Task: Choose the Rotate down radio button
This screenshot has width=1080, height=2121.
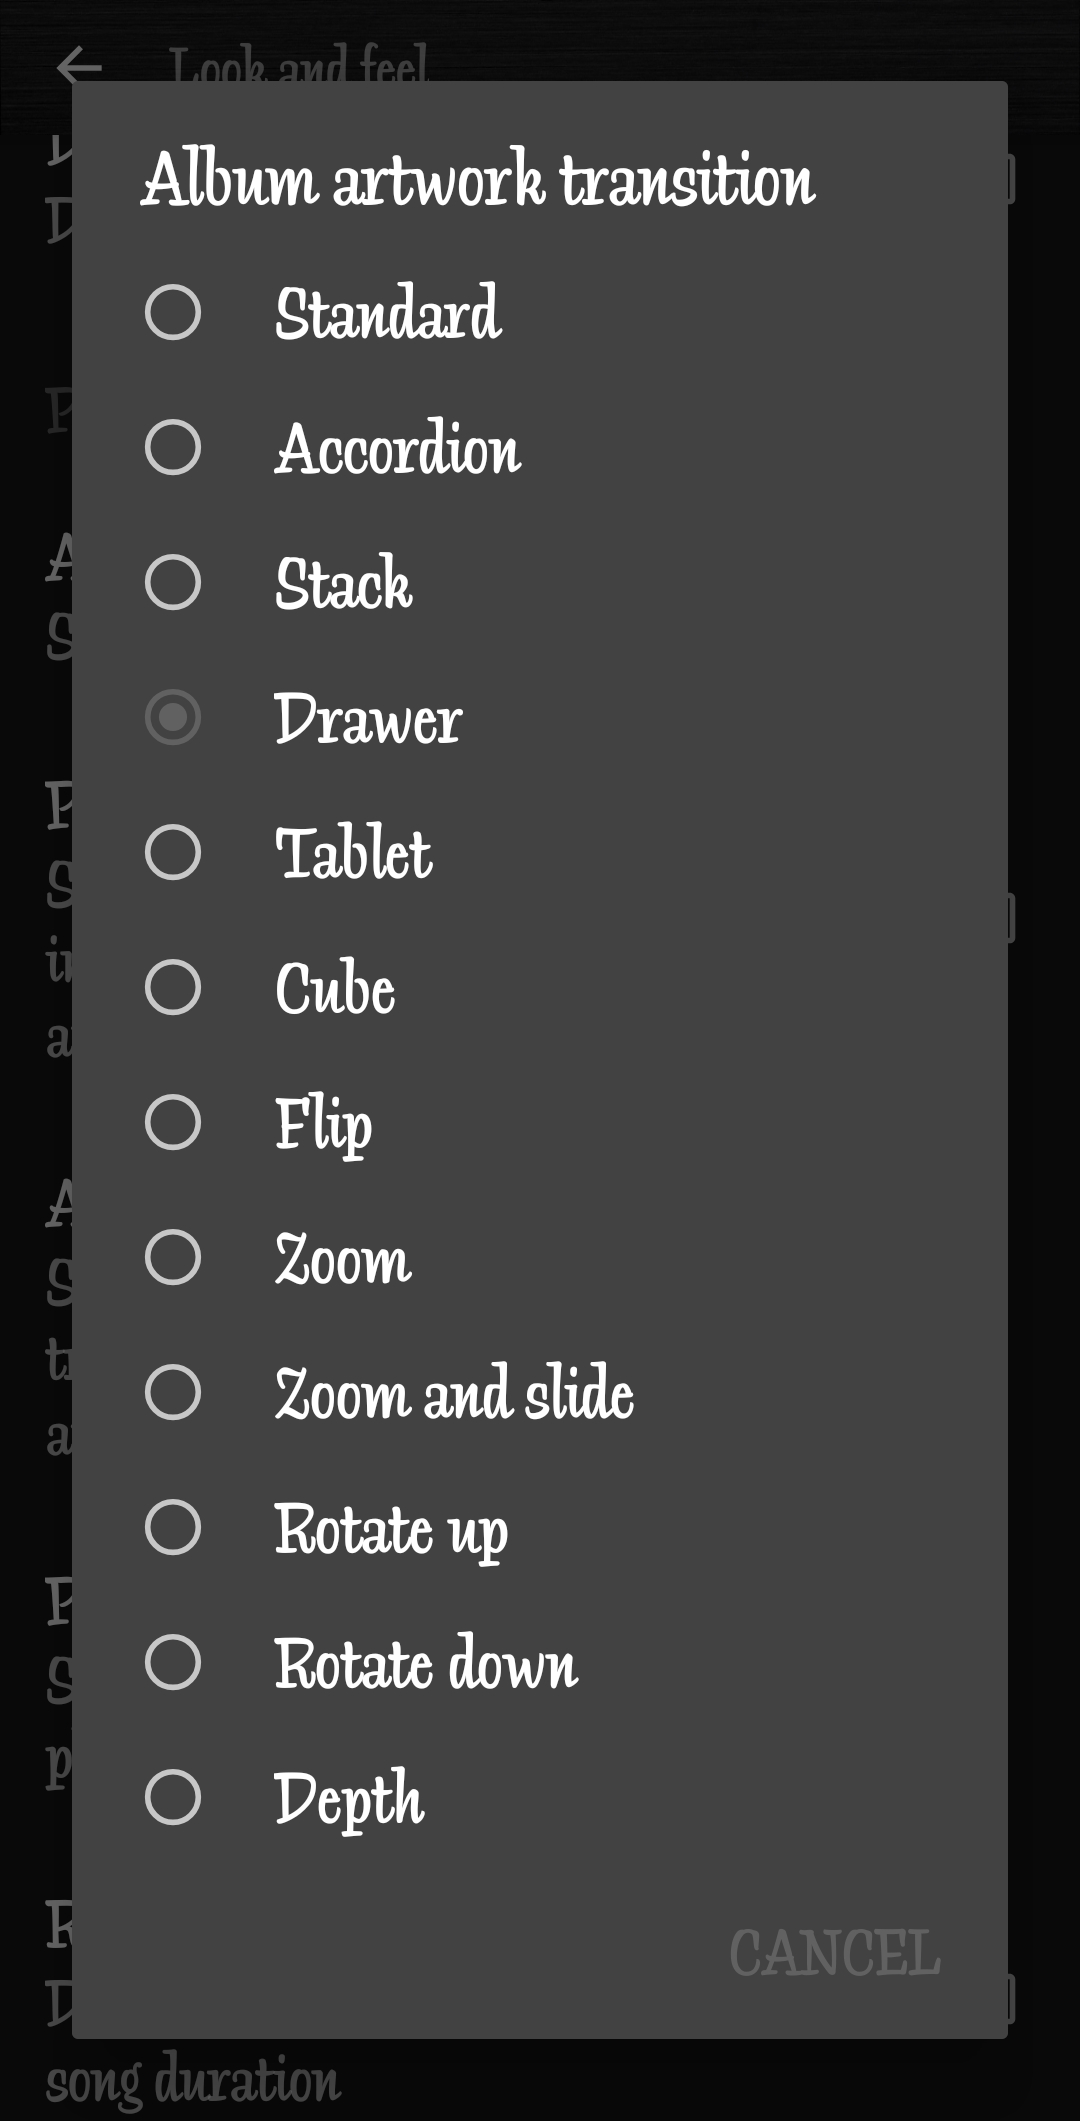Action: point(173,1663)
